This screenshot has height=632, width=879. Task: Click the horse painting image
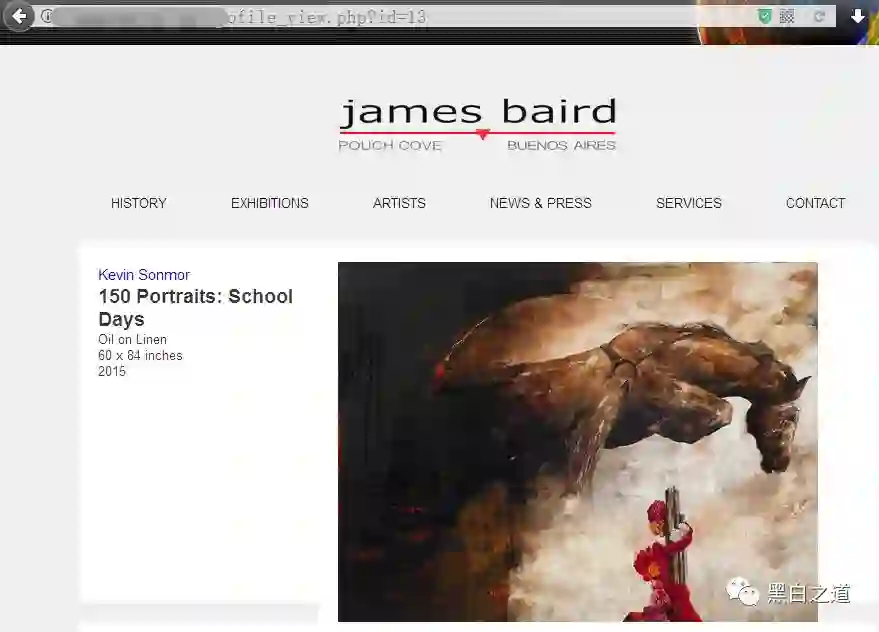[577, 442]
